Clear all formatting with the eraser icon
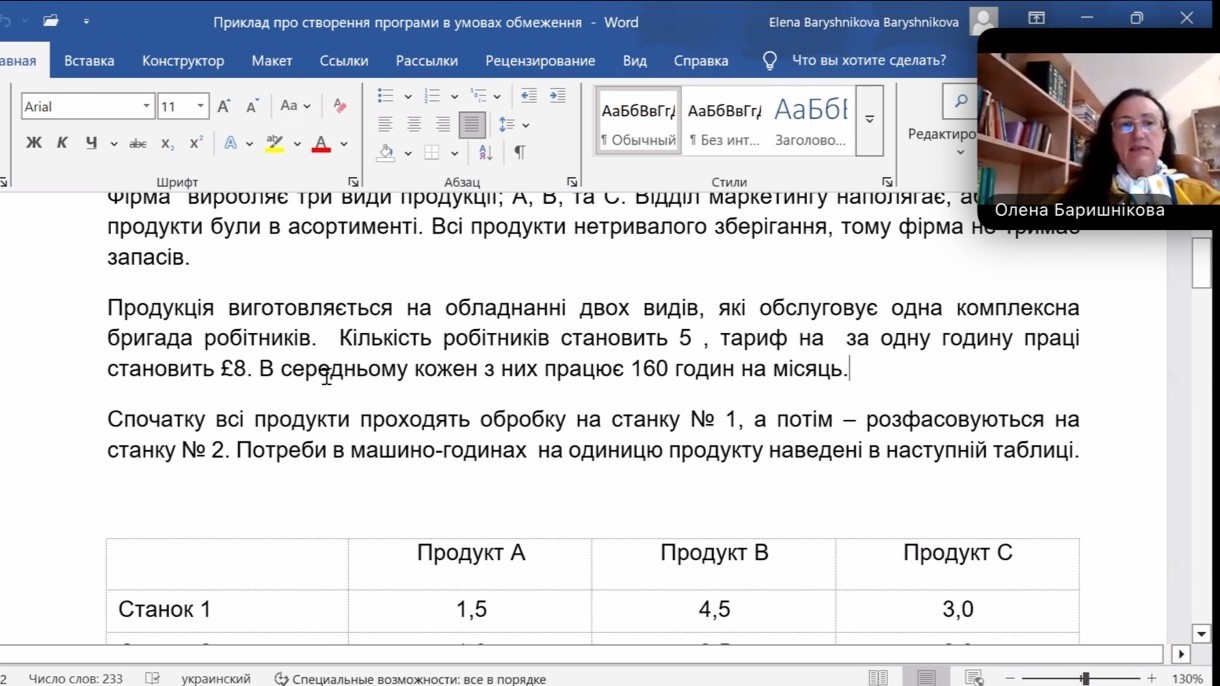 [340, 106]
